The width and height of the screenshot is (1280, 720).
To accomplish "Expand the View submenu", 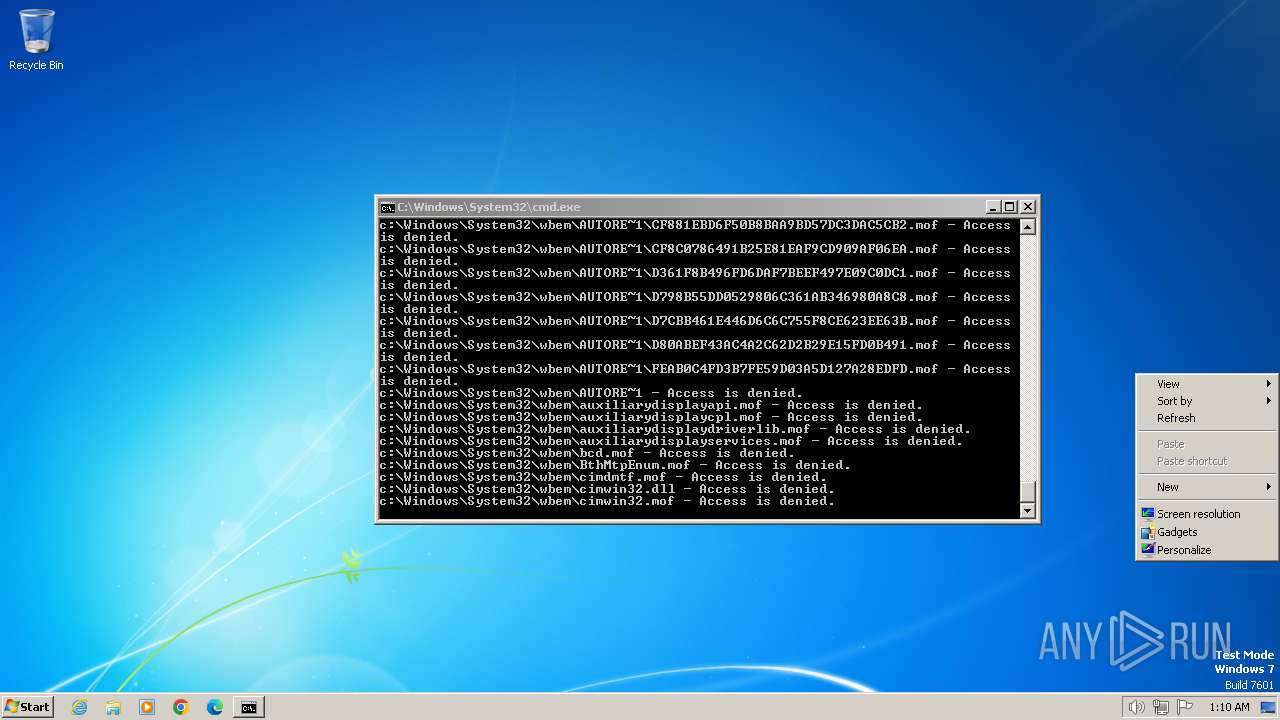I will [x=1207, y=384].
